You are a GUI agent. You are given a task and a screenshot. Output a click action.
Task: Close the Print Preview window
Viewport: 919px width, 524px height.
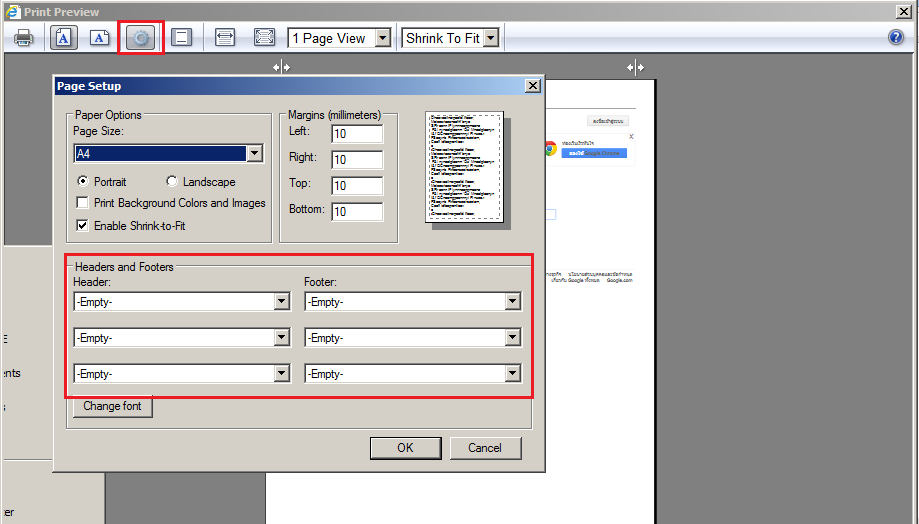pyautogui.click(x=904, y=11)
